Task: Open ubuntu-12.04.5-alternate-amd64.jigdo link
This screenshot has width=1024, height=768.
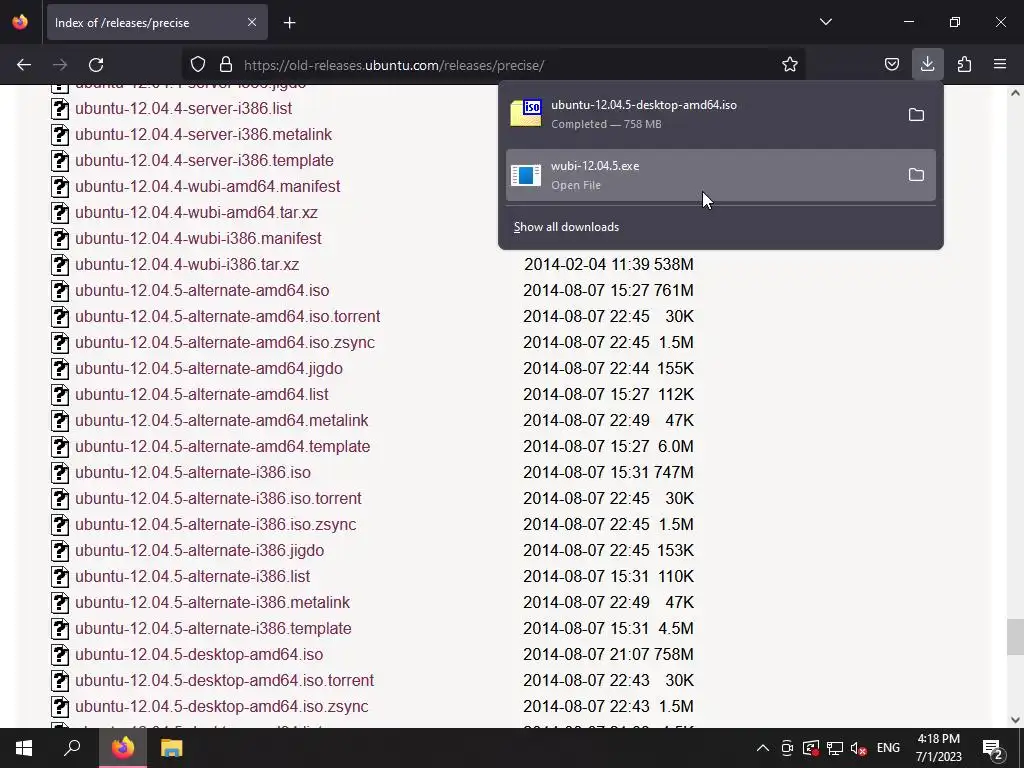Action: coord(209,368)
